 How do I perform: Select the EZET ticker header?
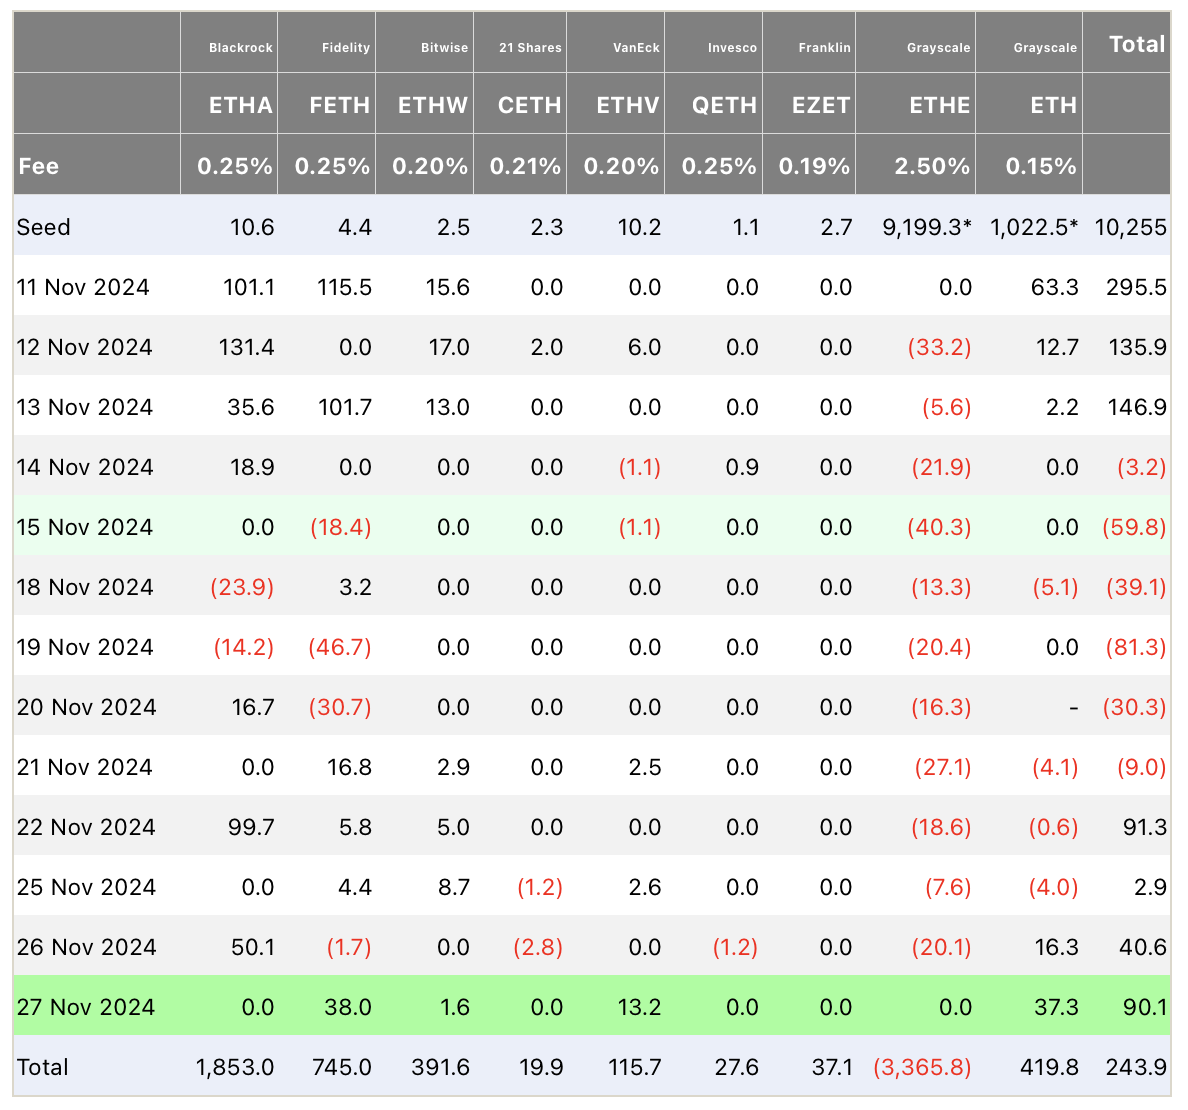[821, 105]
